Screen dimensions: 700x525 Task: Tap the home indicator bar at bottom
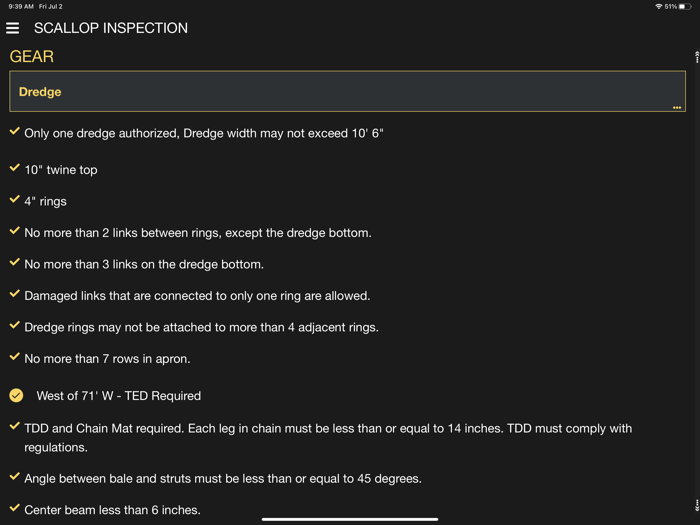350,519
